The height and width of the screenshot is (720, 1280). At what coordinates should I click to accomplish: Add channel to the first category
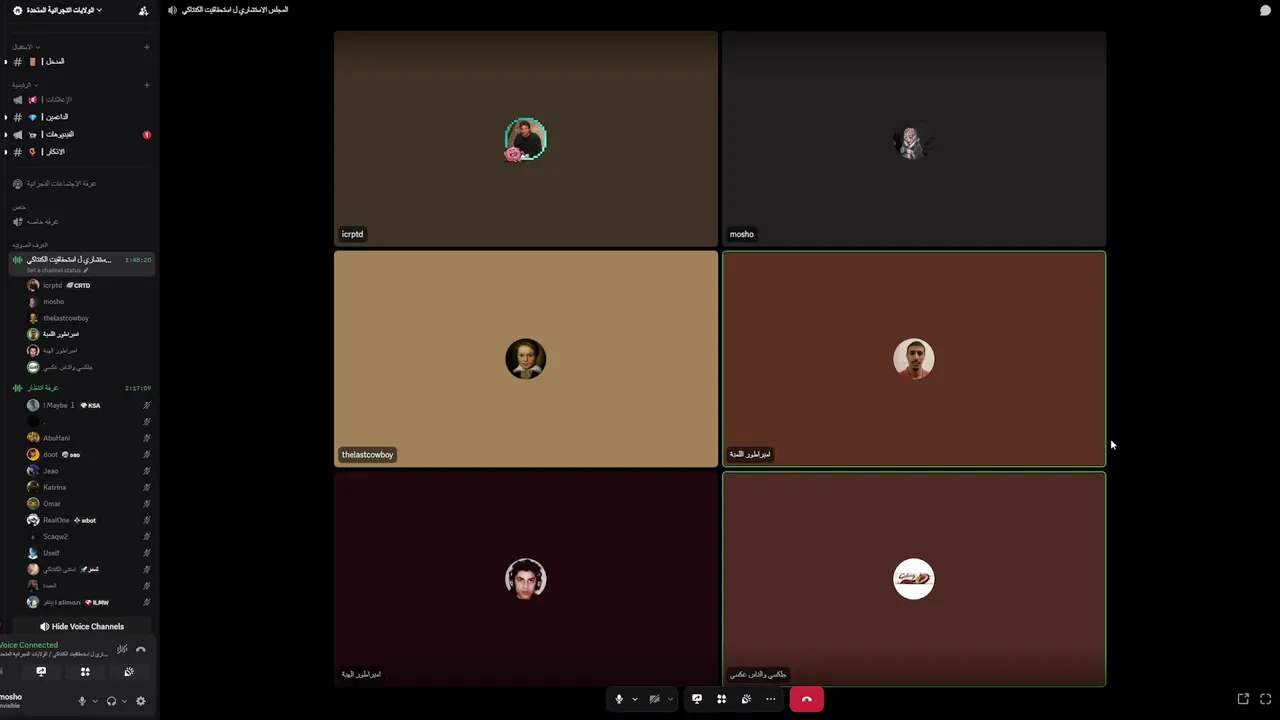pyautogui.click(x=147, y=47)
